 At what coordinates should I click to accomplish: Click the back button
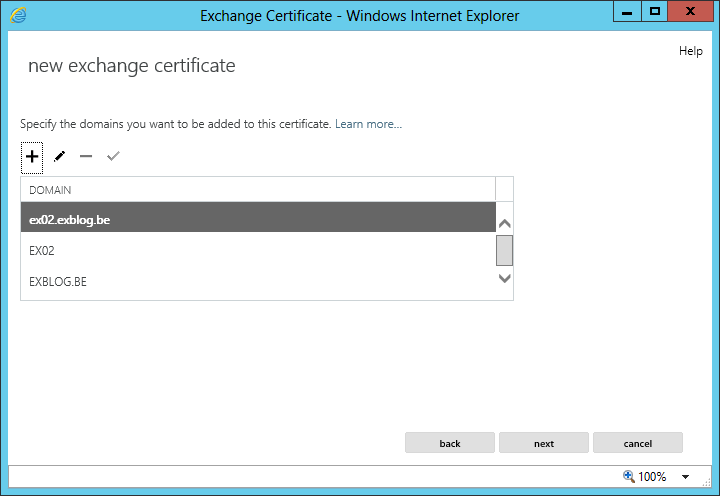click(450, 443)
